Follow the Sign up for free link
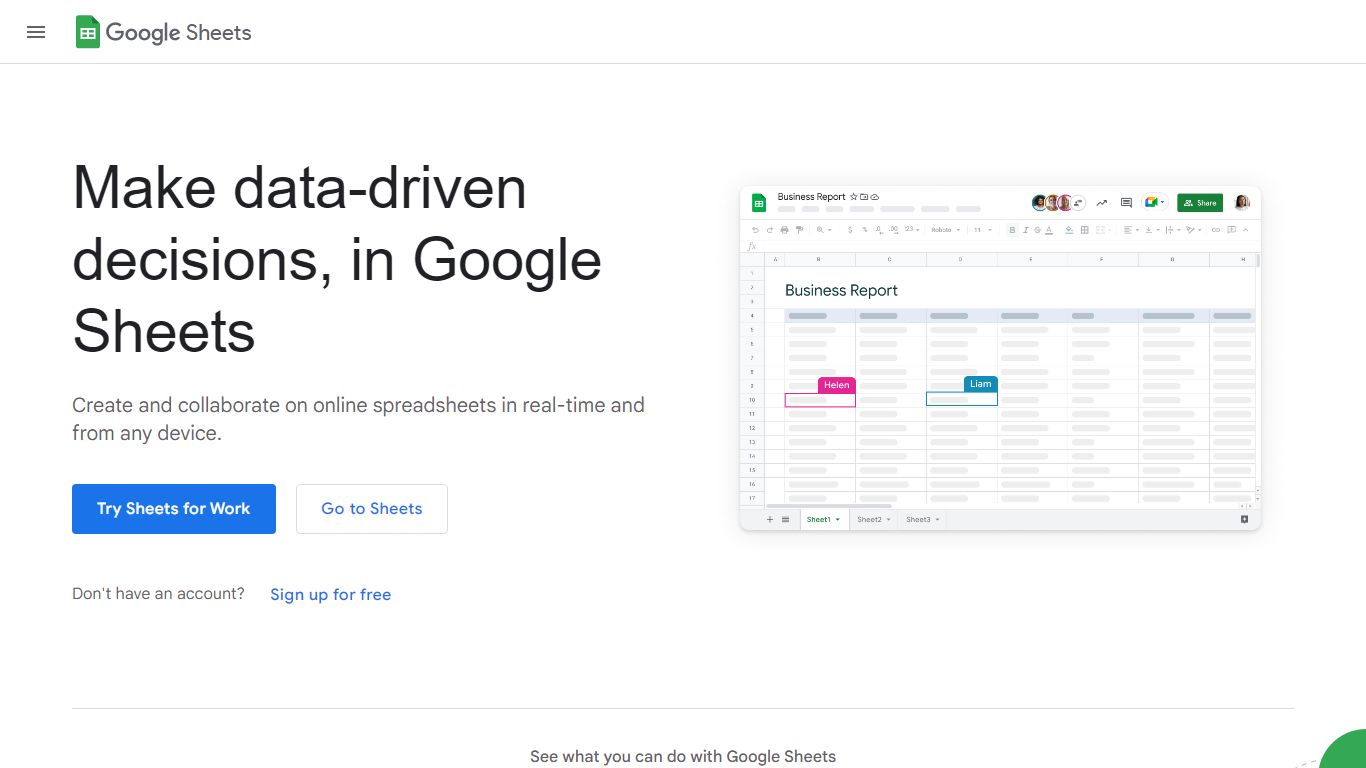Screen dimensions: 1366x768 tap(330, 594)
